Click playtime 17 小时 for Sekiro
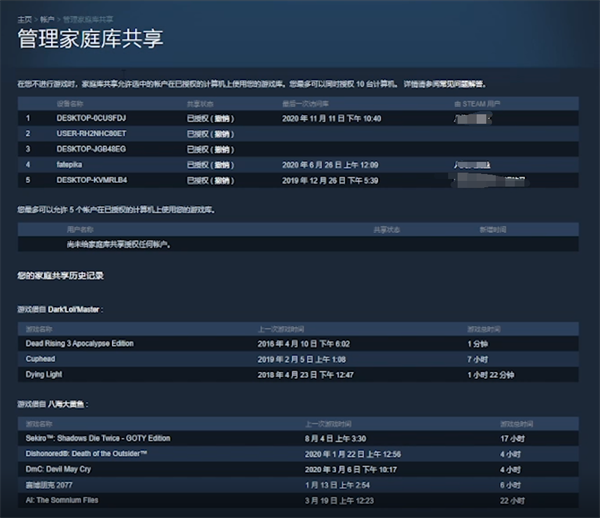This screenshot has width=600, height=518. (512, 439)
